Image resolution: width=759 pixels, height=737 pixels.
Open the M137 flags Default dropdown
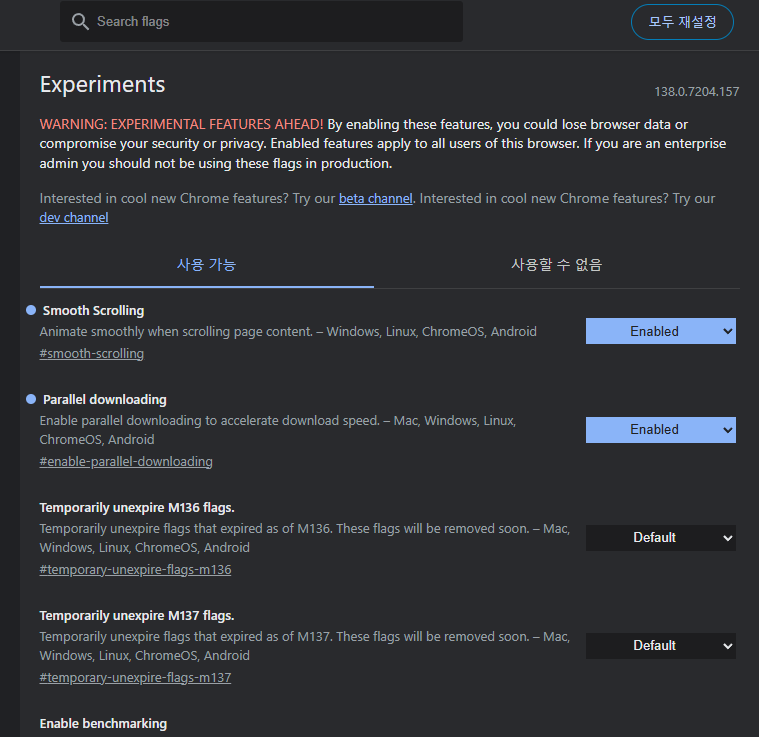click(x=661, y=646)
